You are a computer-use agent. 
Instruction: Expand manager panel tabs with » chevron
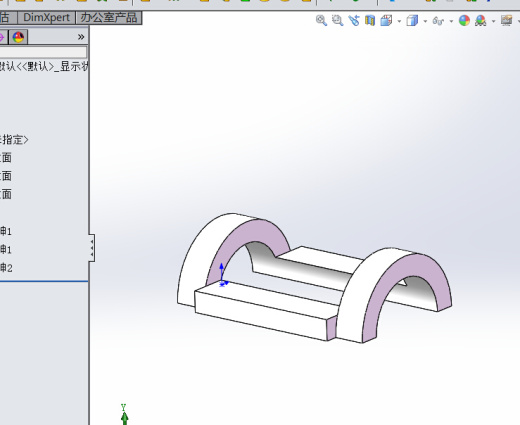coord(81,37)
